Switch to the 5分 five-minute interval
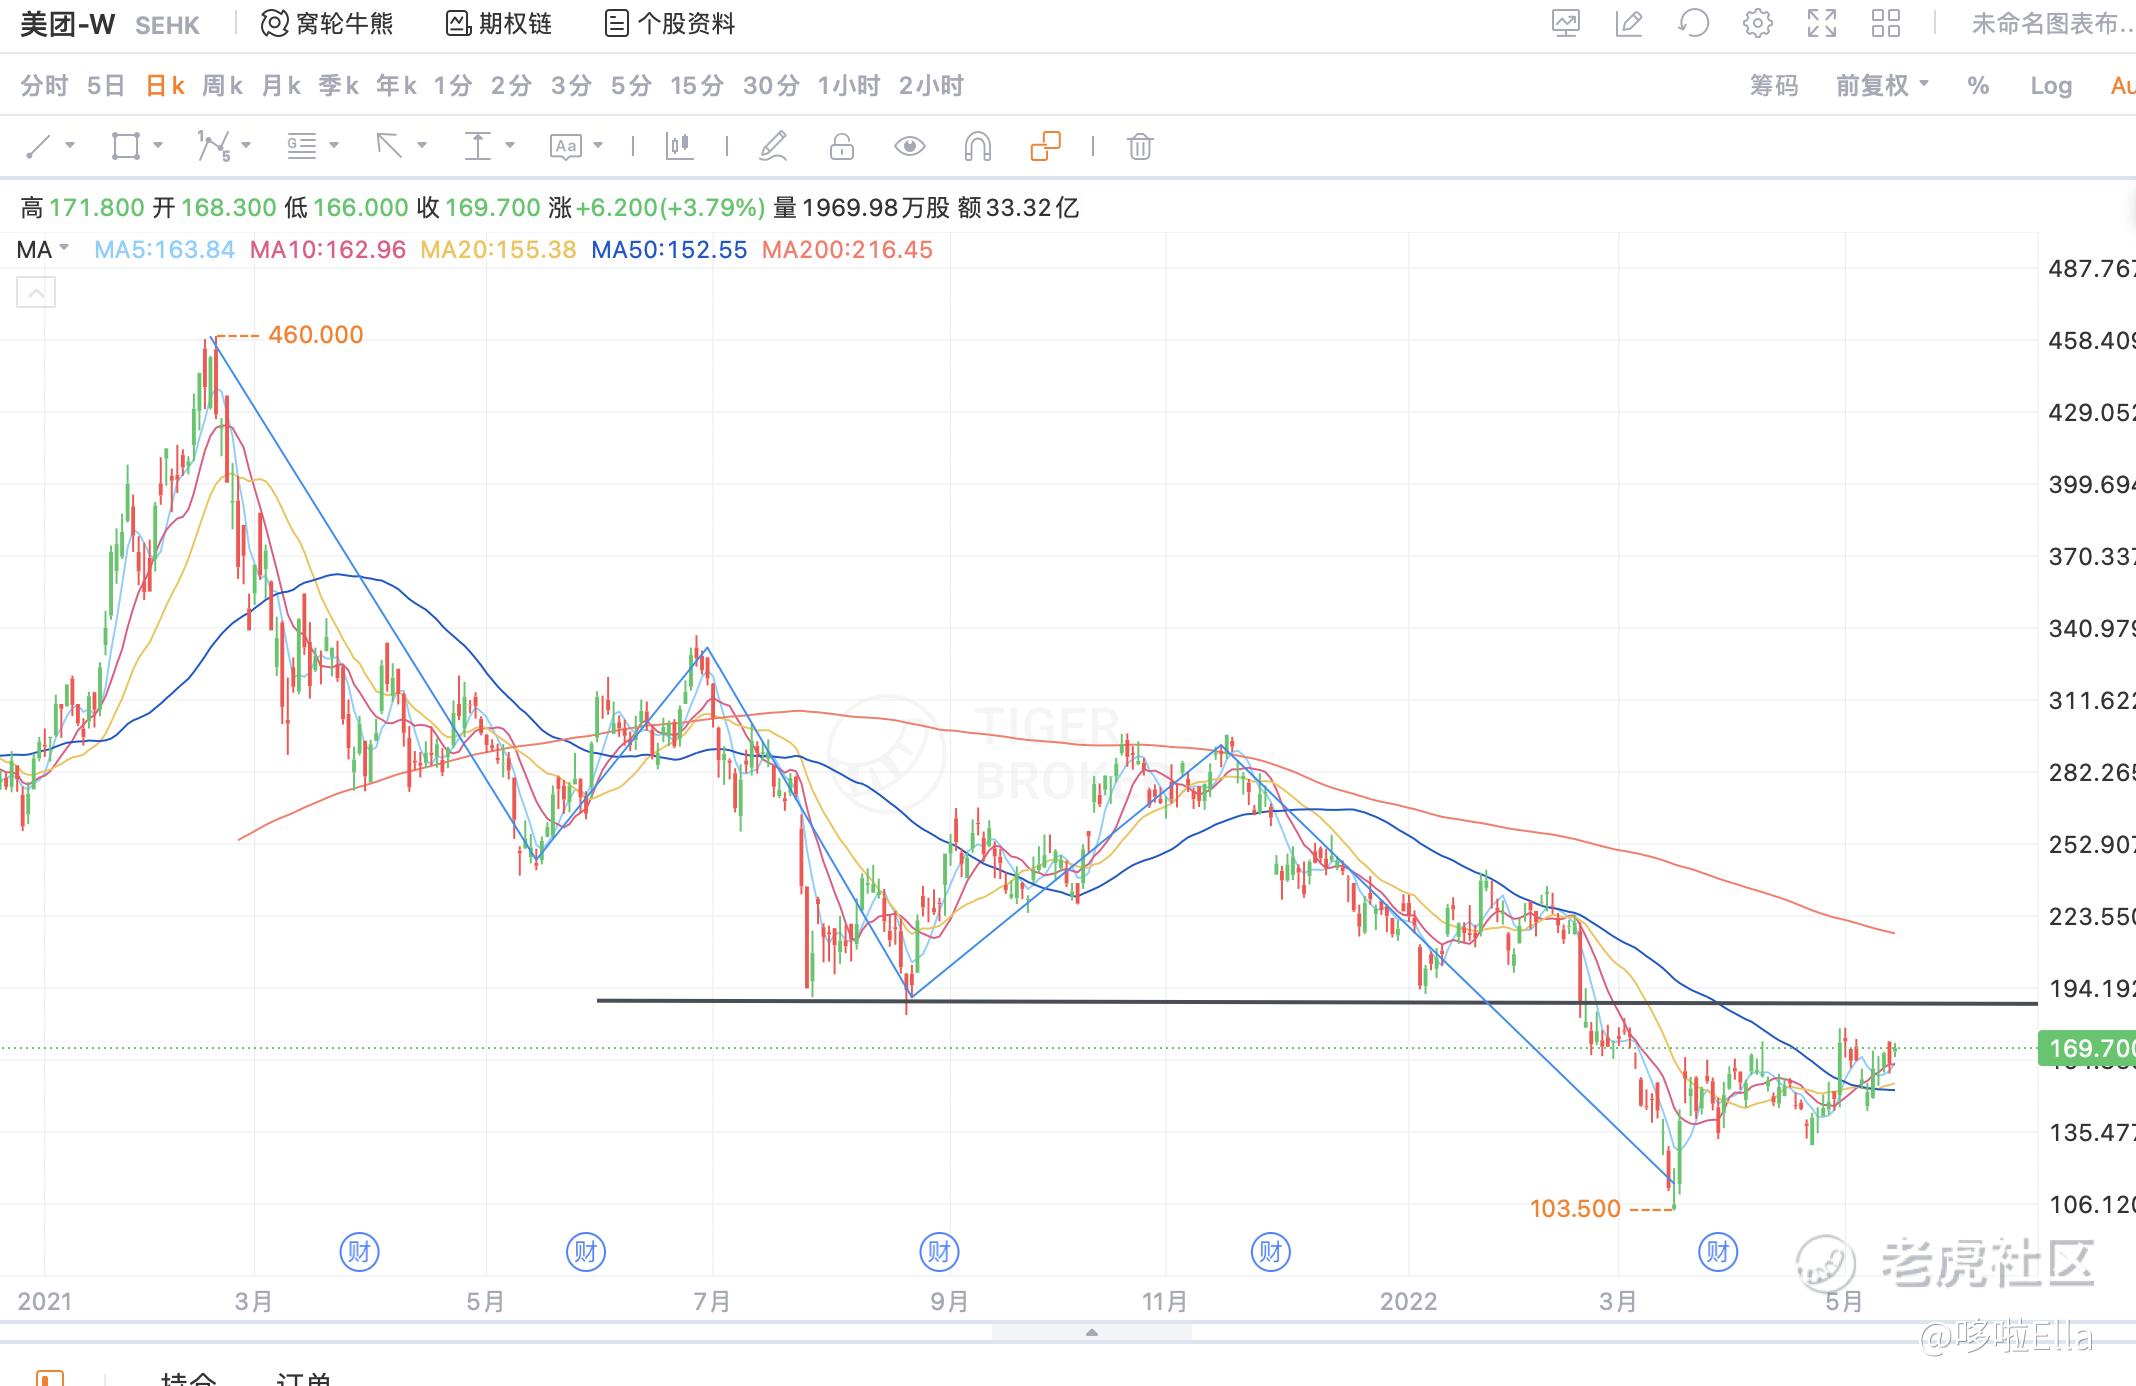 (631, 86)
